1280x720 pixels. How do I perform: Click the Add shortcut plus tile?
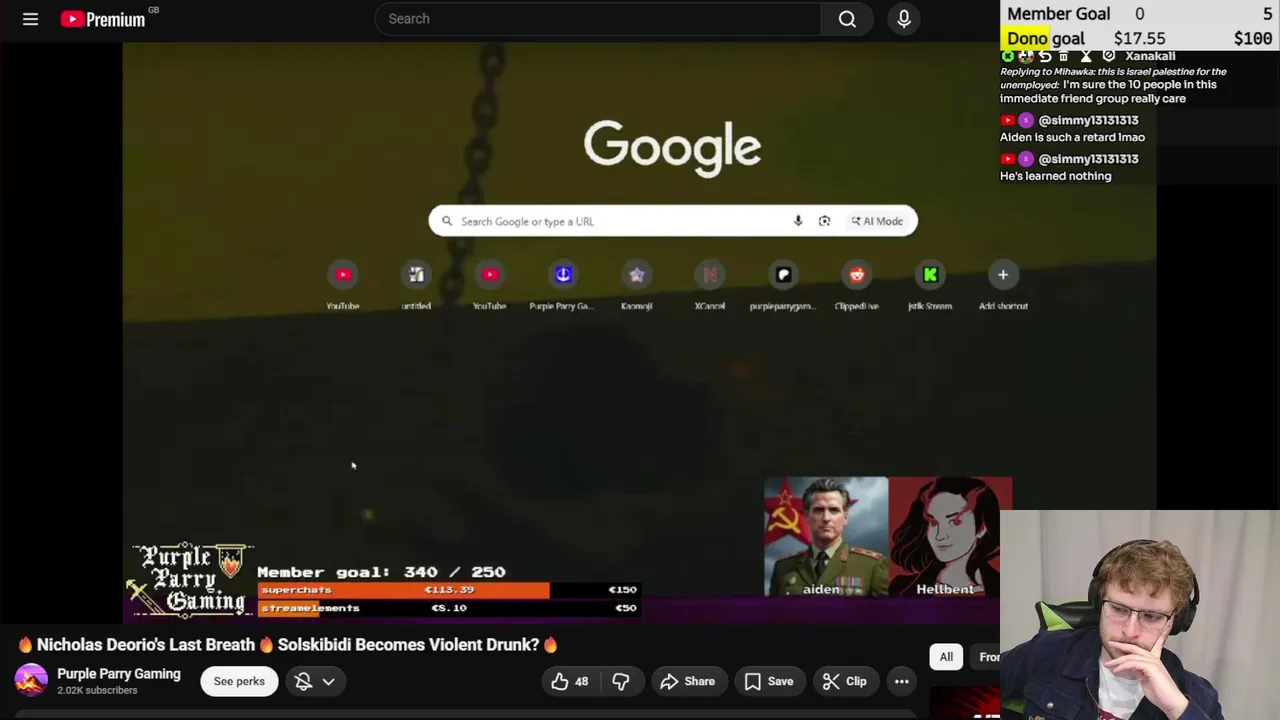tap(1003, 285)
